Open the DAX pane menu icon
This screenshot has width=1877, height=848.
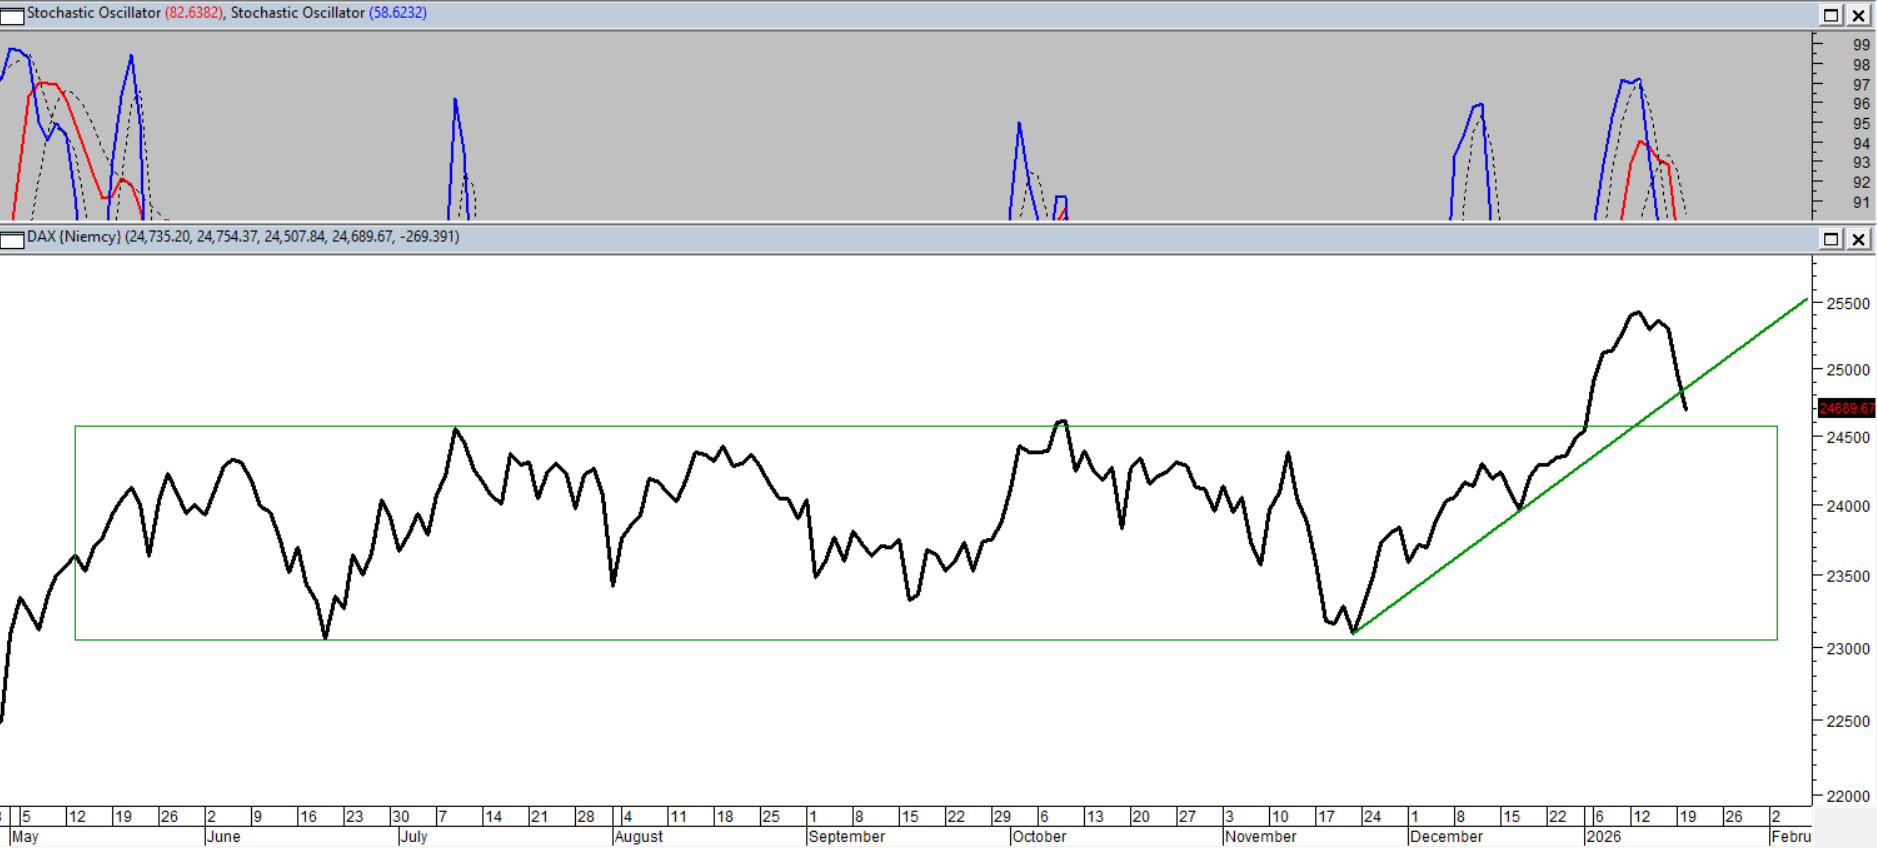12,239
